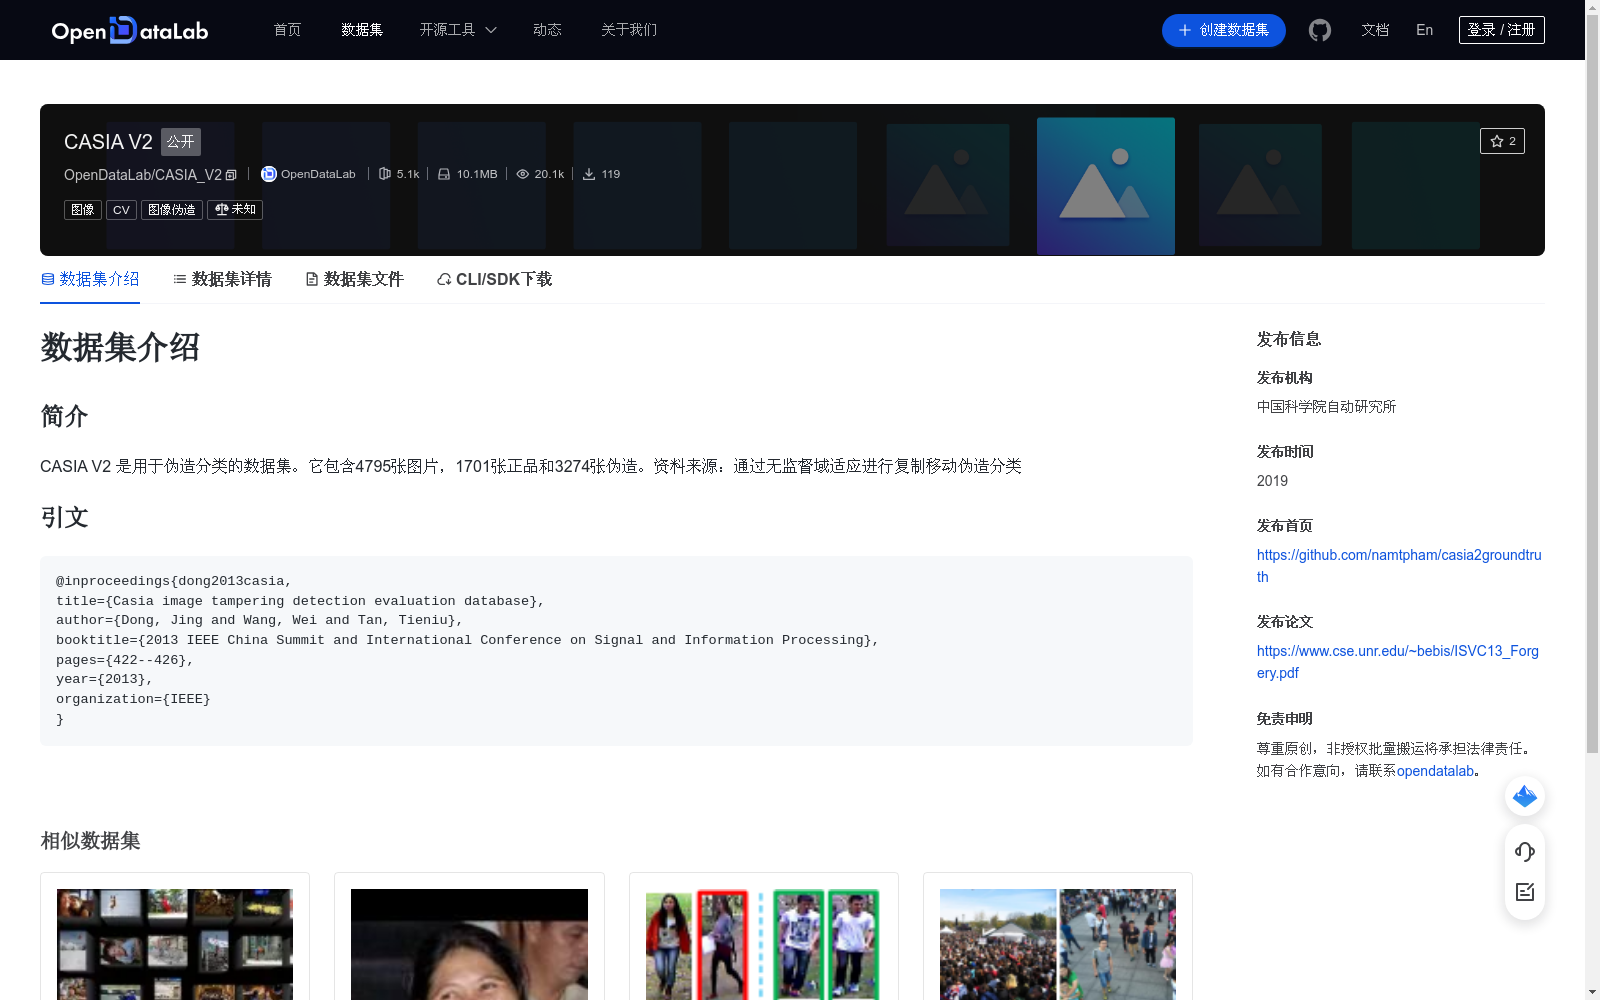Screen dimensions: 1600x1000
Task: Click the OpenDataLab organization avatar
Action: tap(269, 174)
